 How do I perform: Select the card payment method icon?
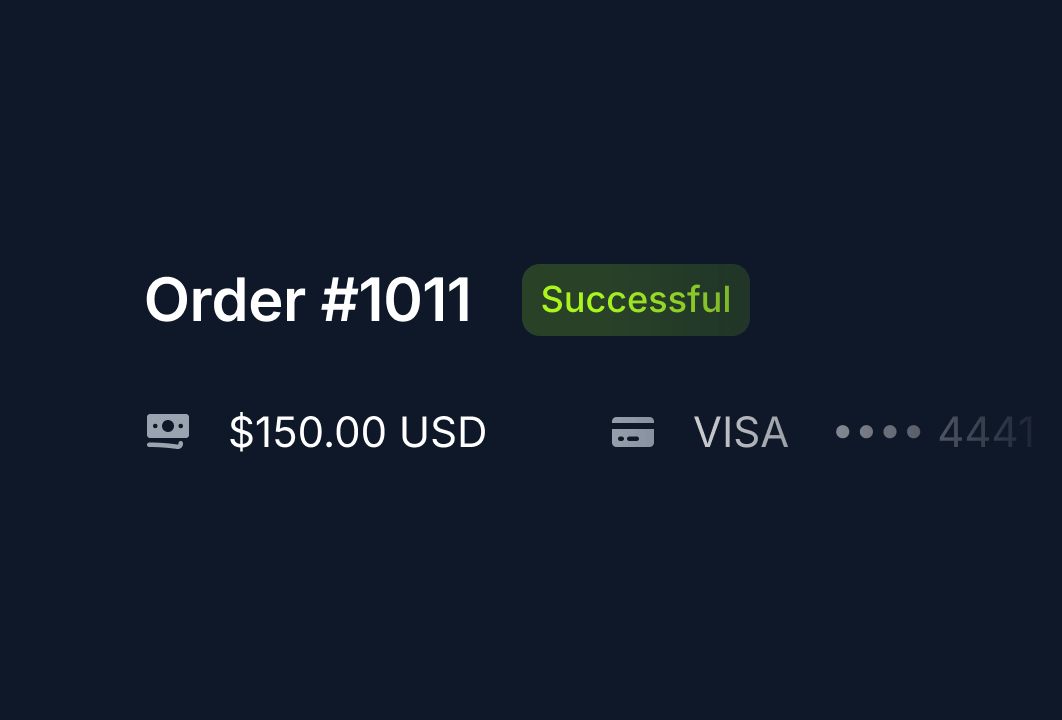(x=632, y=432)
